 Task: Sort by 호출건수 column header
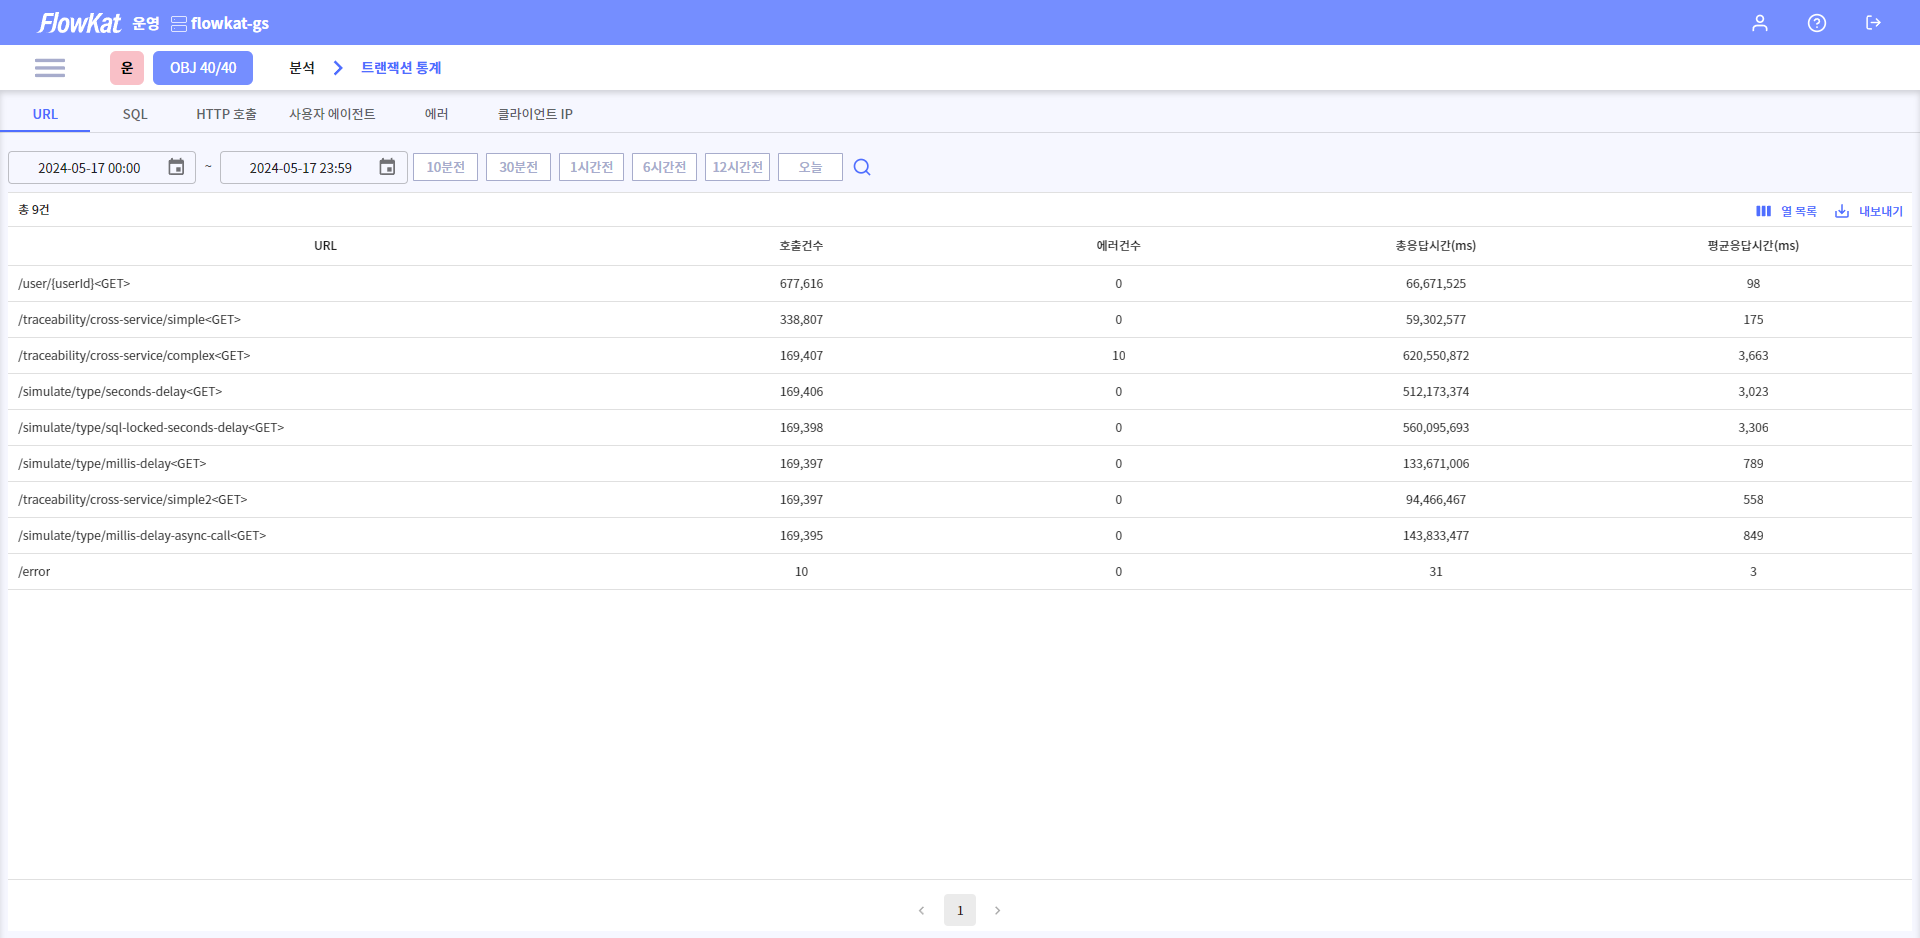[801, 246]
